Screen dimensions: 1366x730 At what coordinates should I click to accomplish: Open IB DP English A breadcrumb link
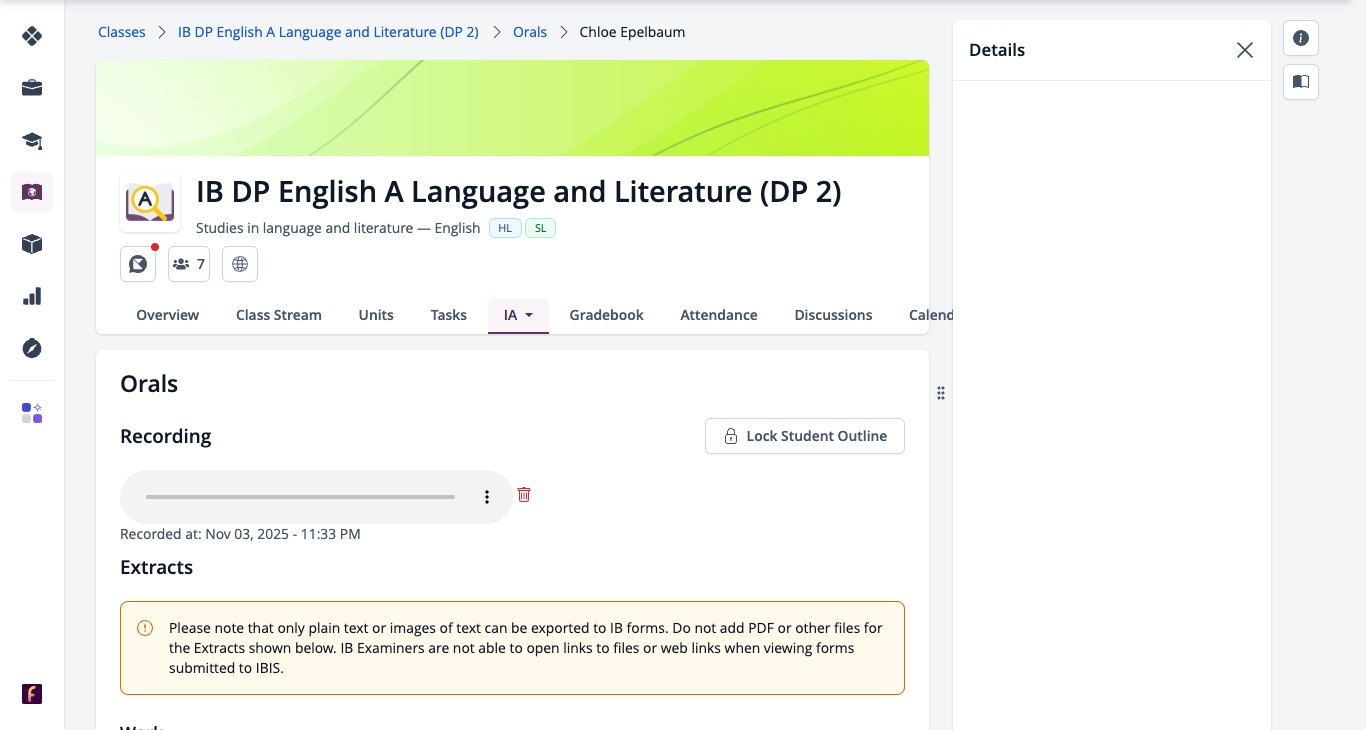tap(328, 32)
